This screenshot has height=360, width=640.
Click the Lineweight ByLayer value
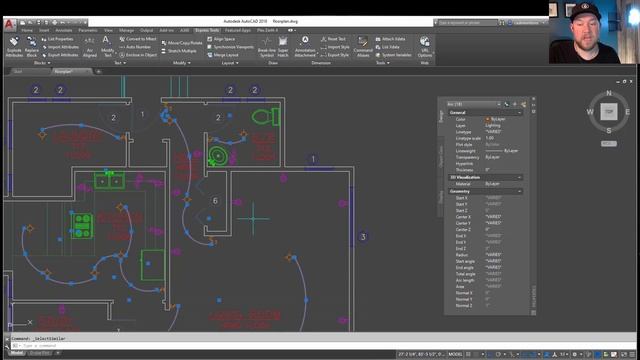point(502,151)
